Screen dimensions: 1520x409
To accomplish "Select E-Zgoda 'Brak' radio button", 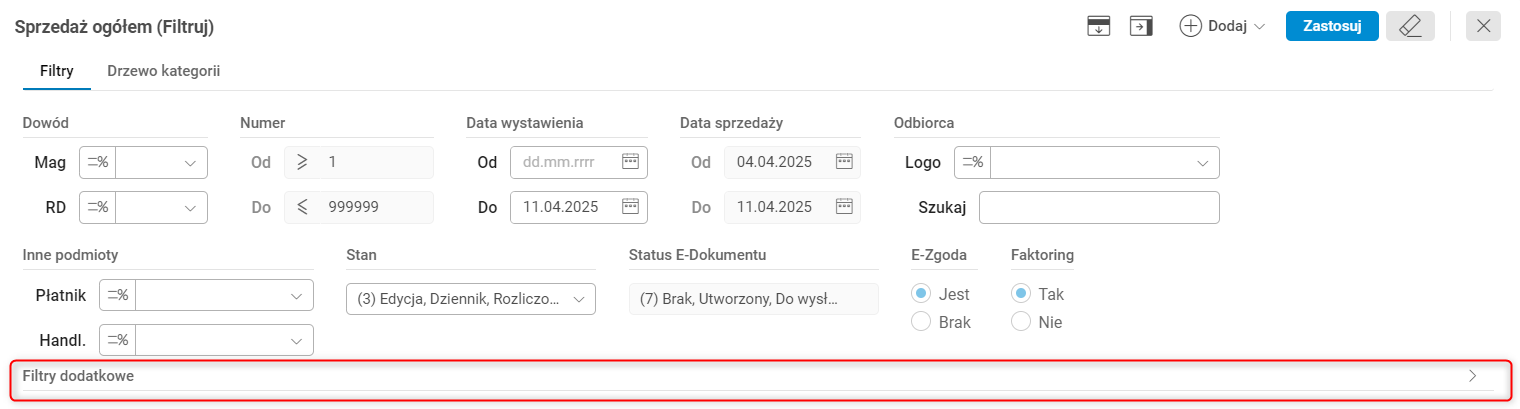I will pos(921,322).
